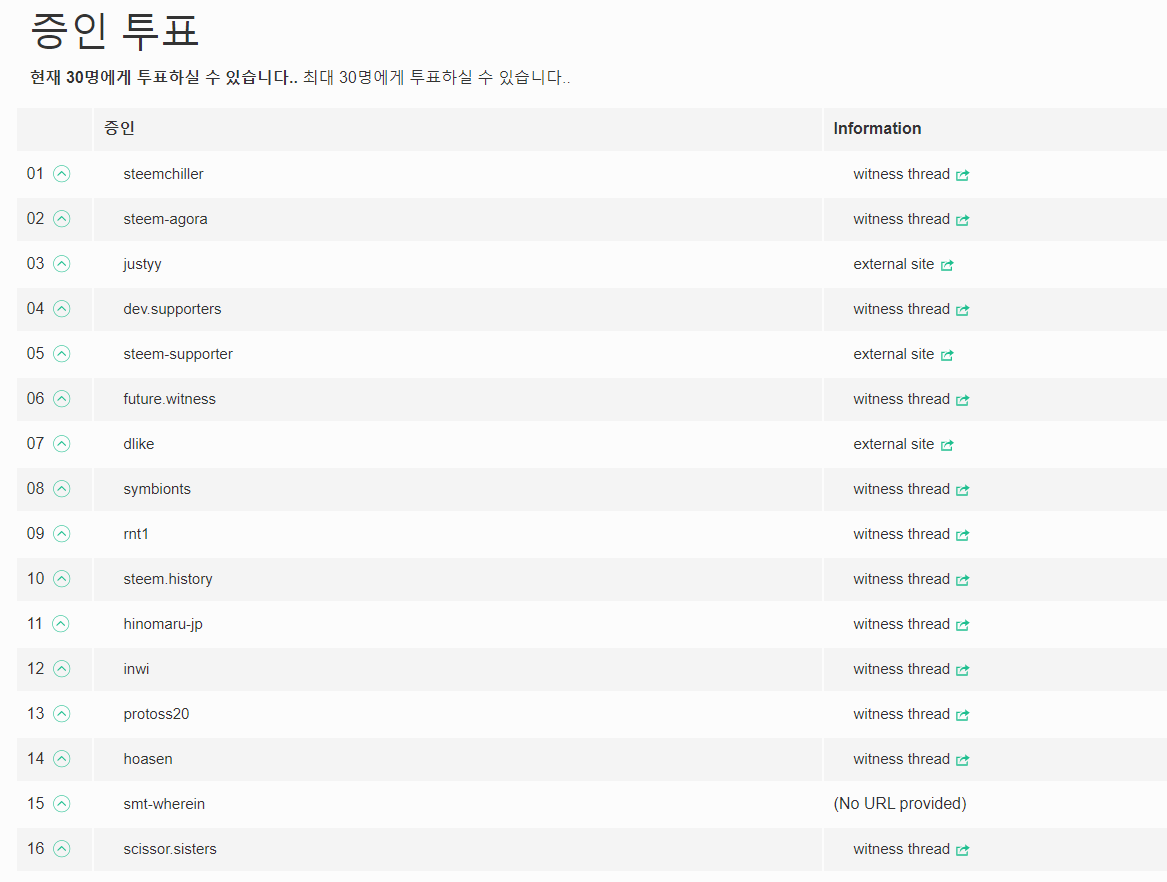The image size is (1167, 882).
Task: Open inwi's witness thread link
Action: point(911,669)
